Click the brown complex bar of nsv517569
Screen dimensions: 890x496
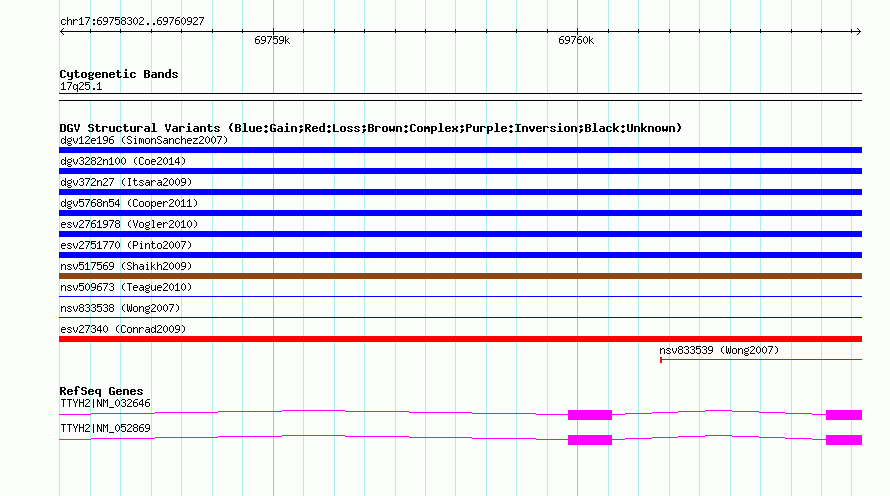pos(460,276)
